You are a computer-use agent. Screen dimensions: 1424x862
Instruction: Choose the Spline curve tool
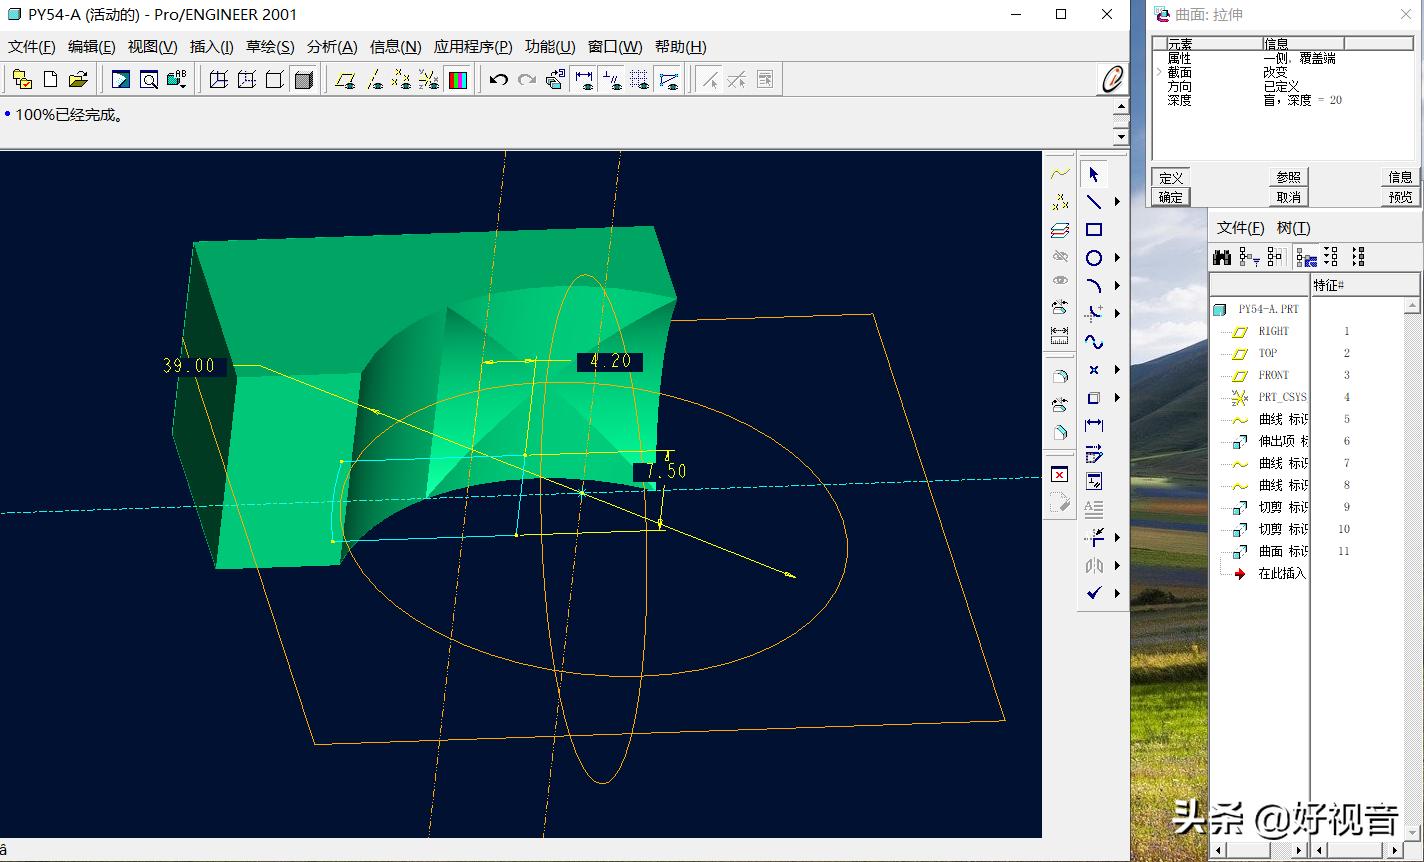click(x=1094, y=342)
